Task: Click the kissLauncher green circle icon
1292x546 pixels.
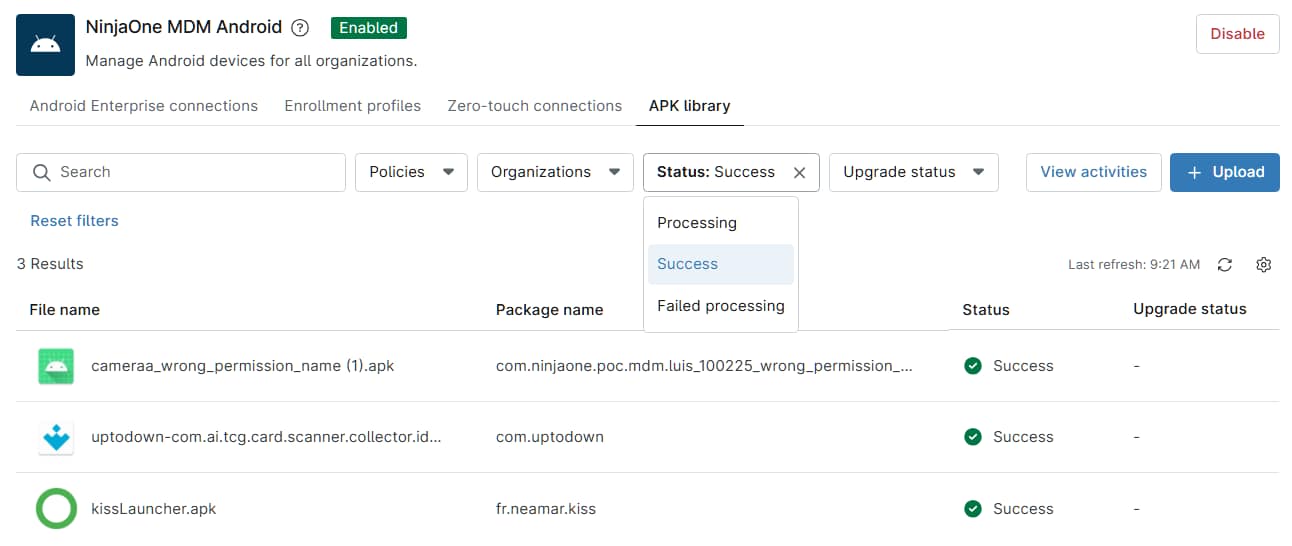Action: 57,509
